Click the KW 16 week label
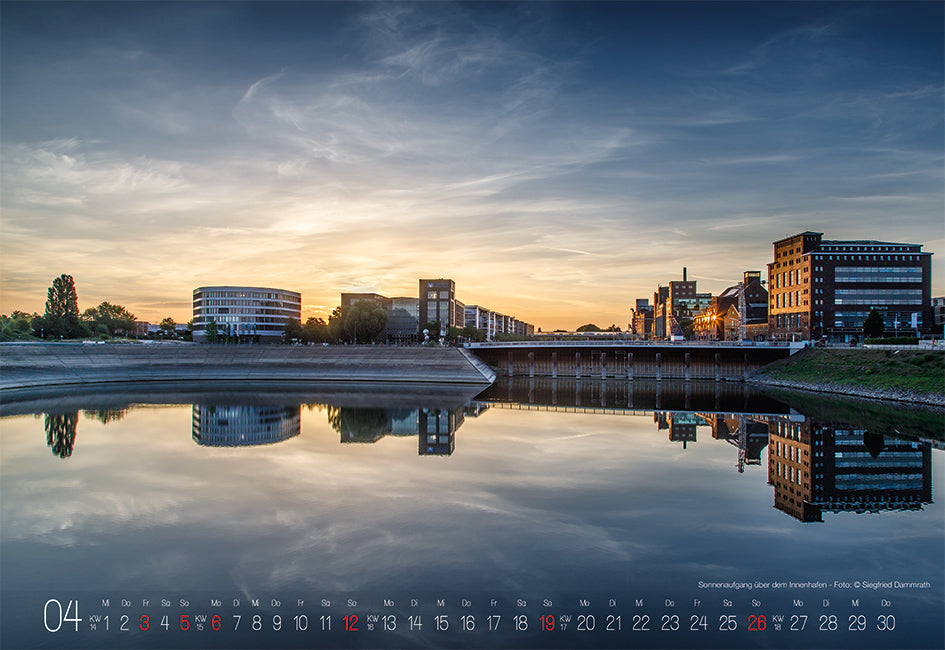Image resolution: width=945 pixels, height=650 pixels. [372, 622]
